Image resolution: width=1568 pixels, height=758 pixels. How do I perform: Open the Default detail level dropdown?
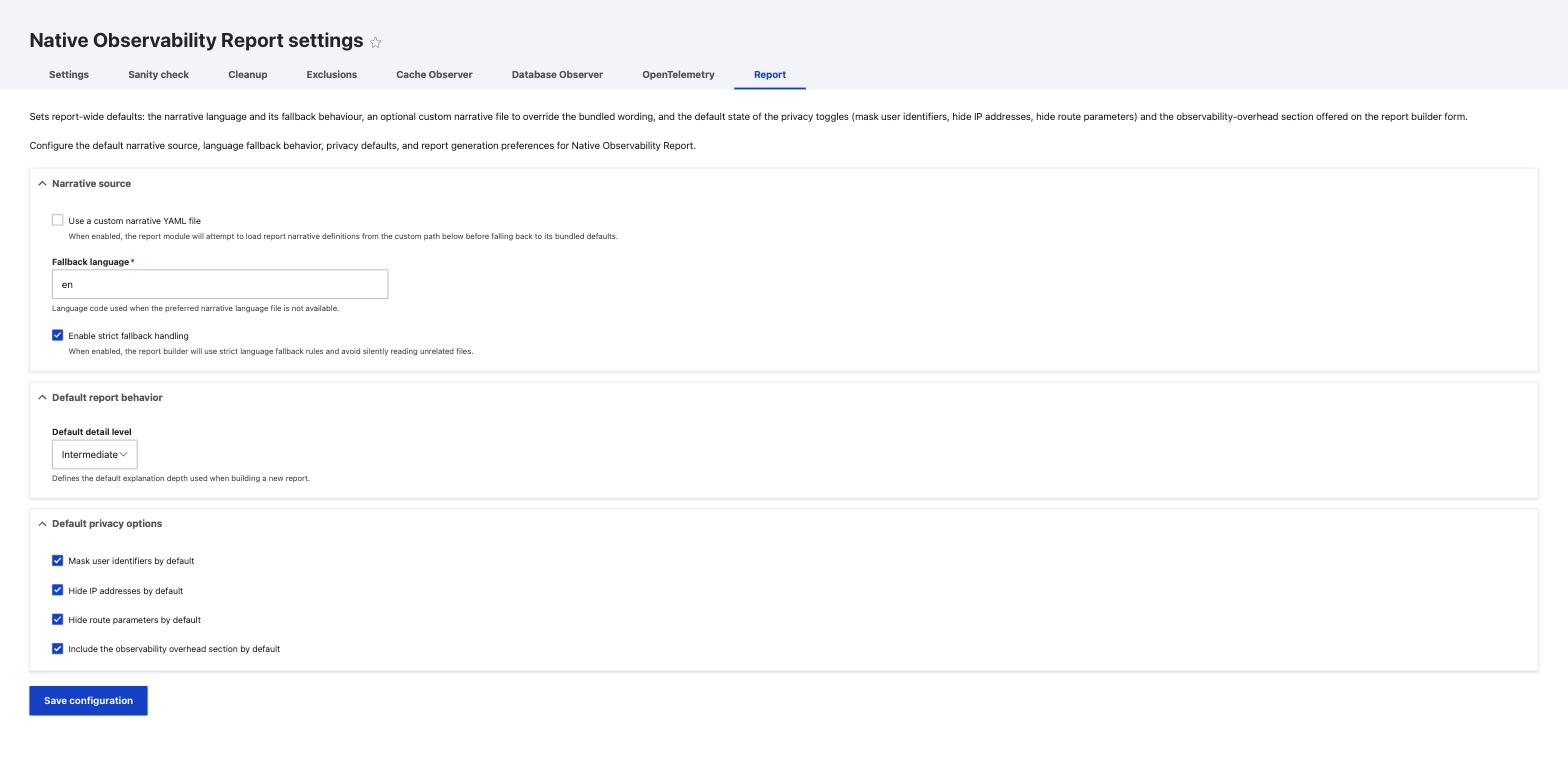pos(94,455)
